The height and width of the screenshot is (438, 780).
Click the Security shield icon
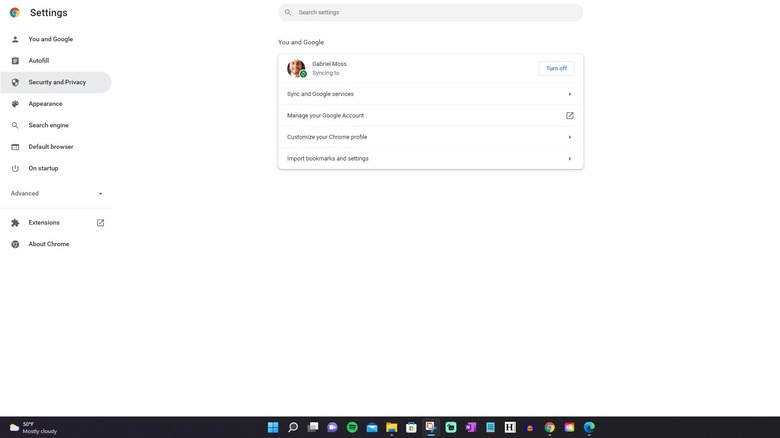click(15, 82)
